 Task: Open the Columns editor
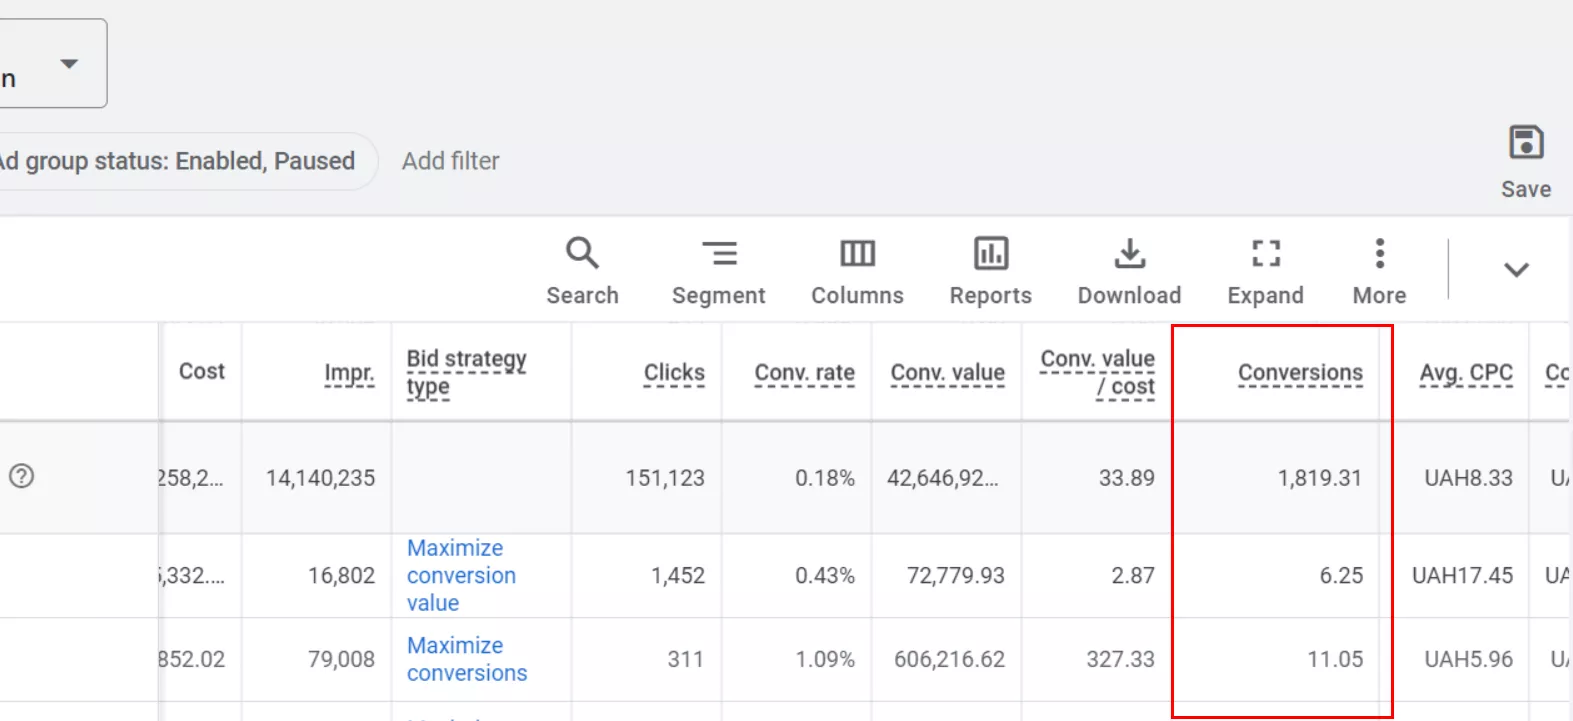tap(857, 271)
